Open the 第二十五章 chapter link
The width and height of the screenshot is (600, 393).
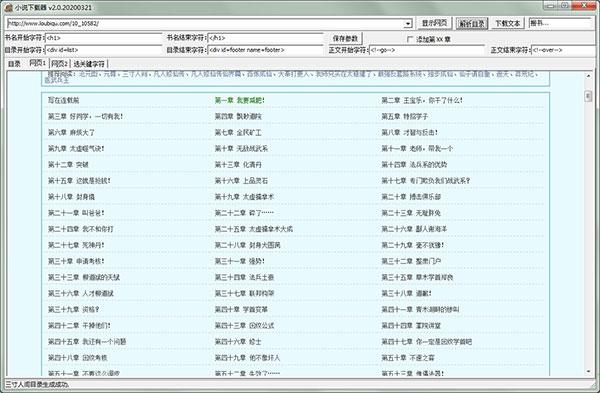[254, 229]
